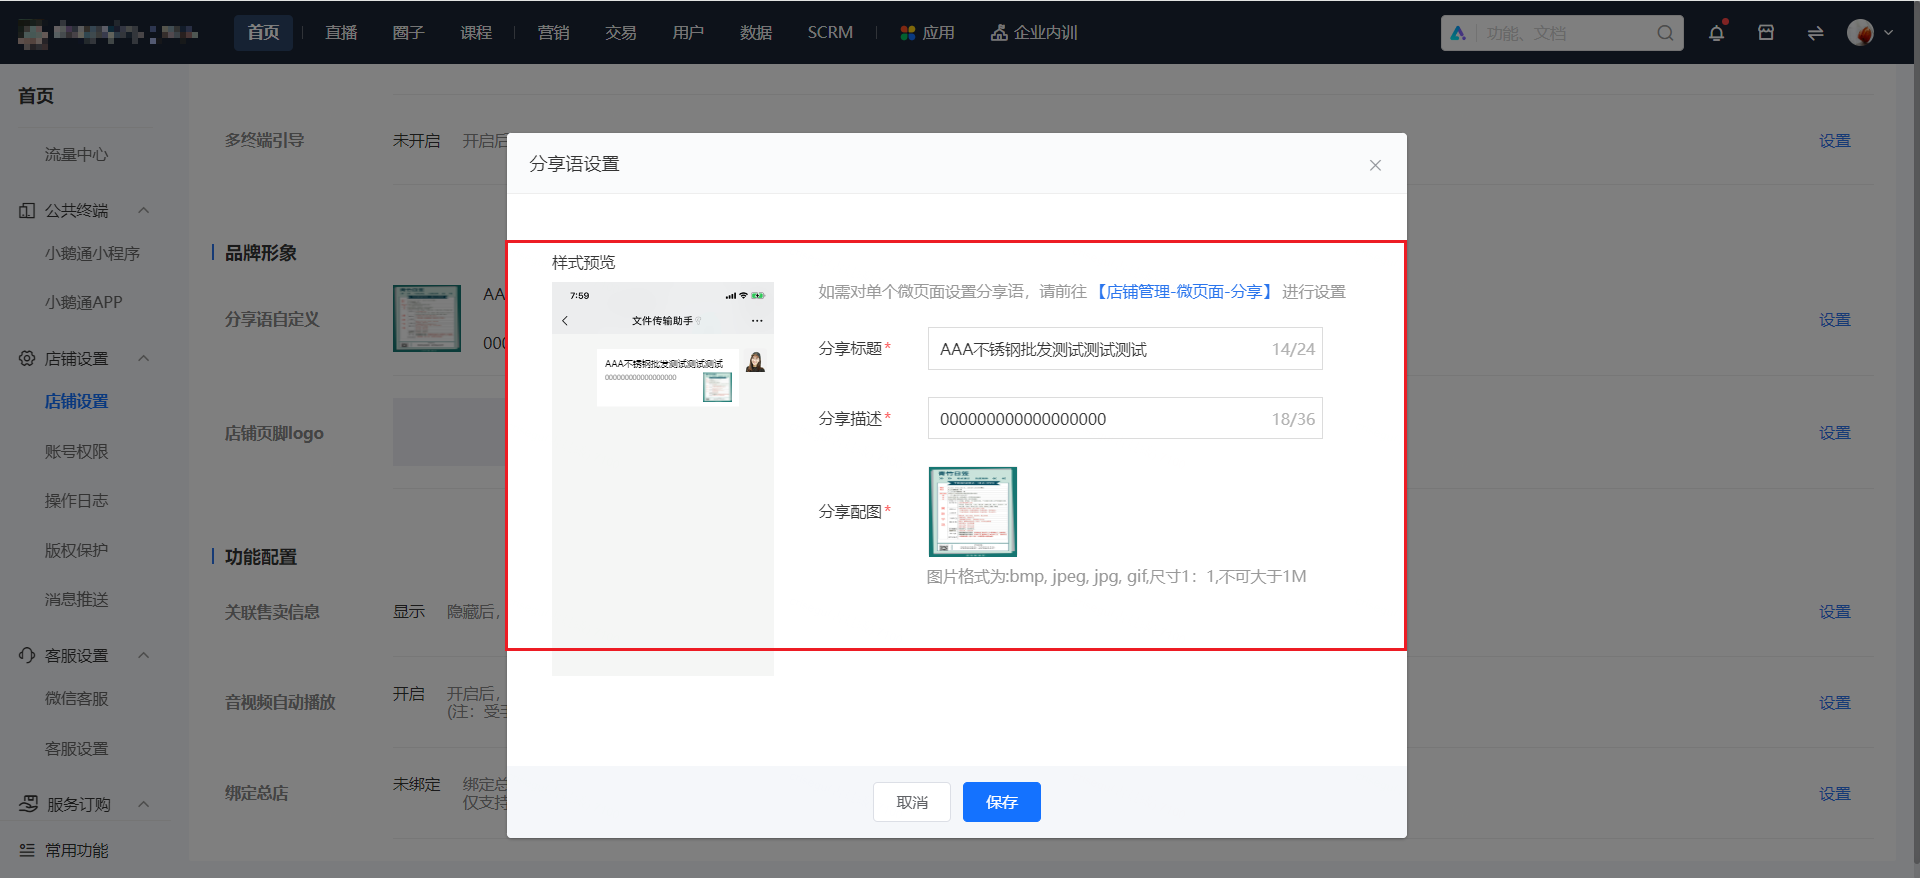Open the 店铺管理-微页面-分享 link
Viewport: 1920px width, 878px height.
tap(1184, 291)
